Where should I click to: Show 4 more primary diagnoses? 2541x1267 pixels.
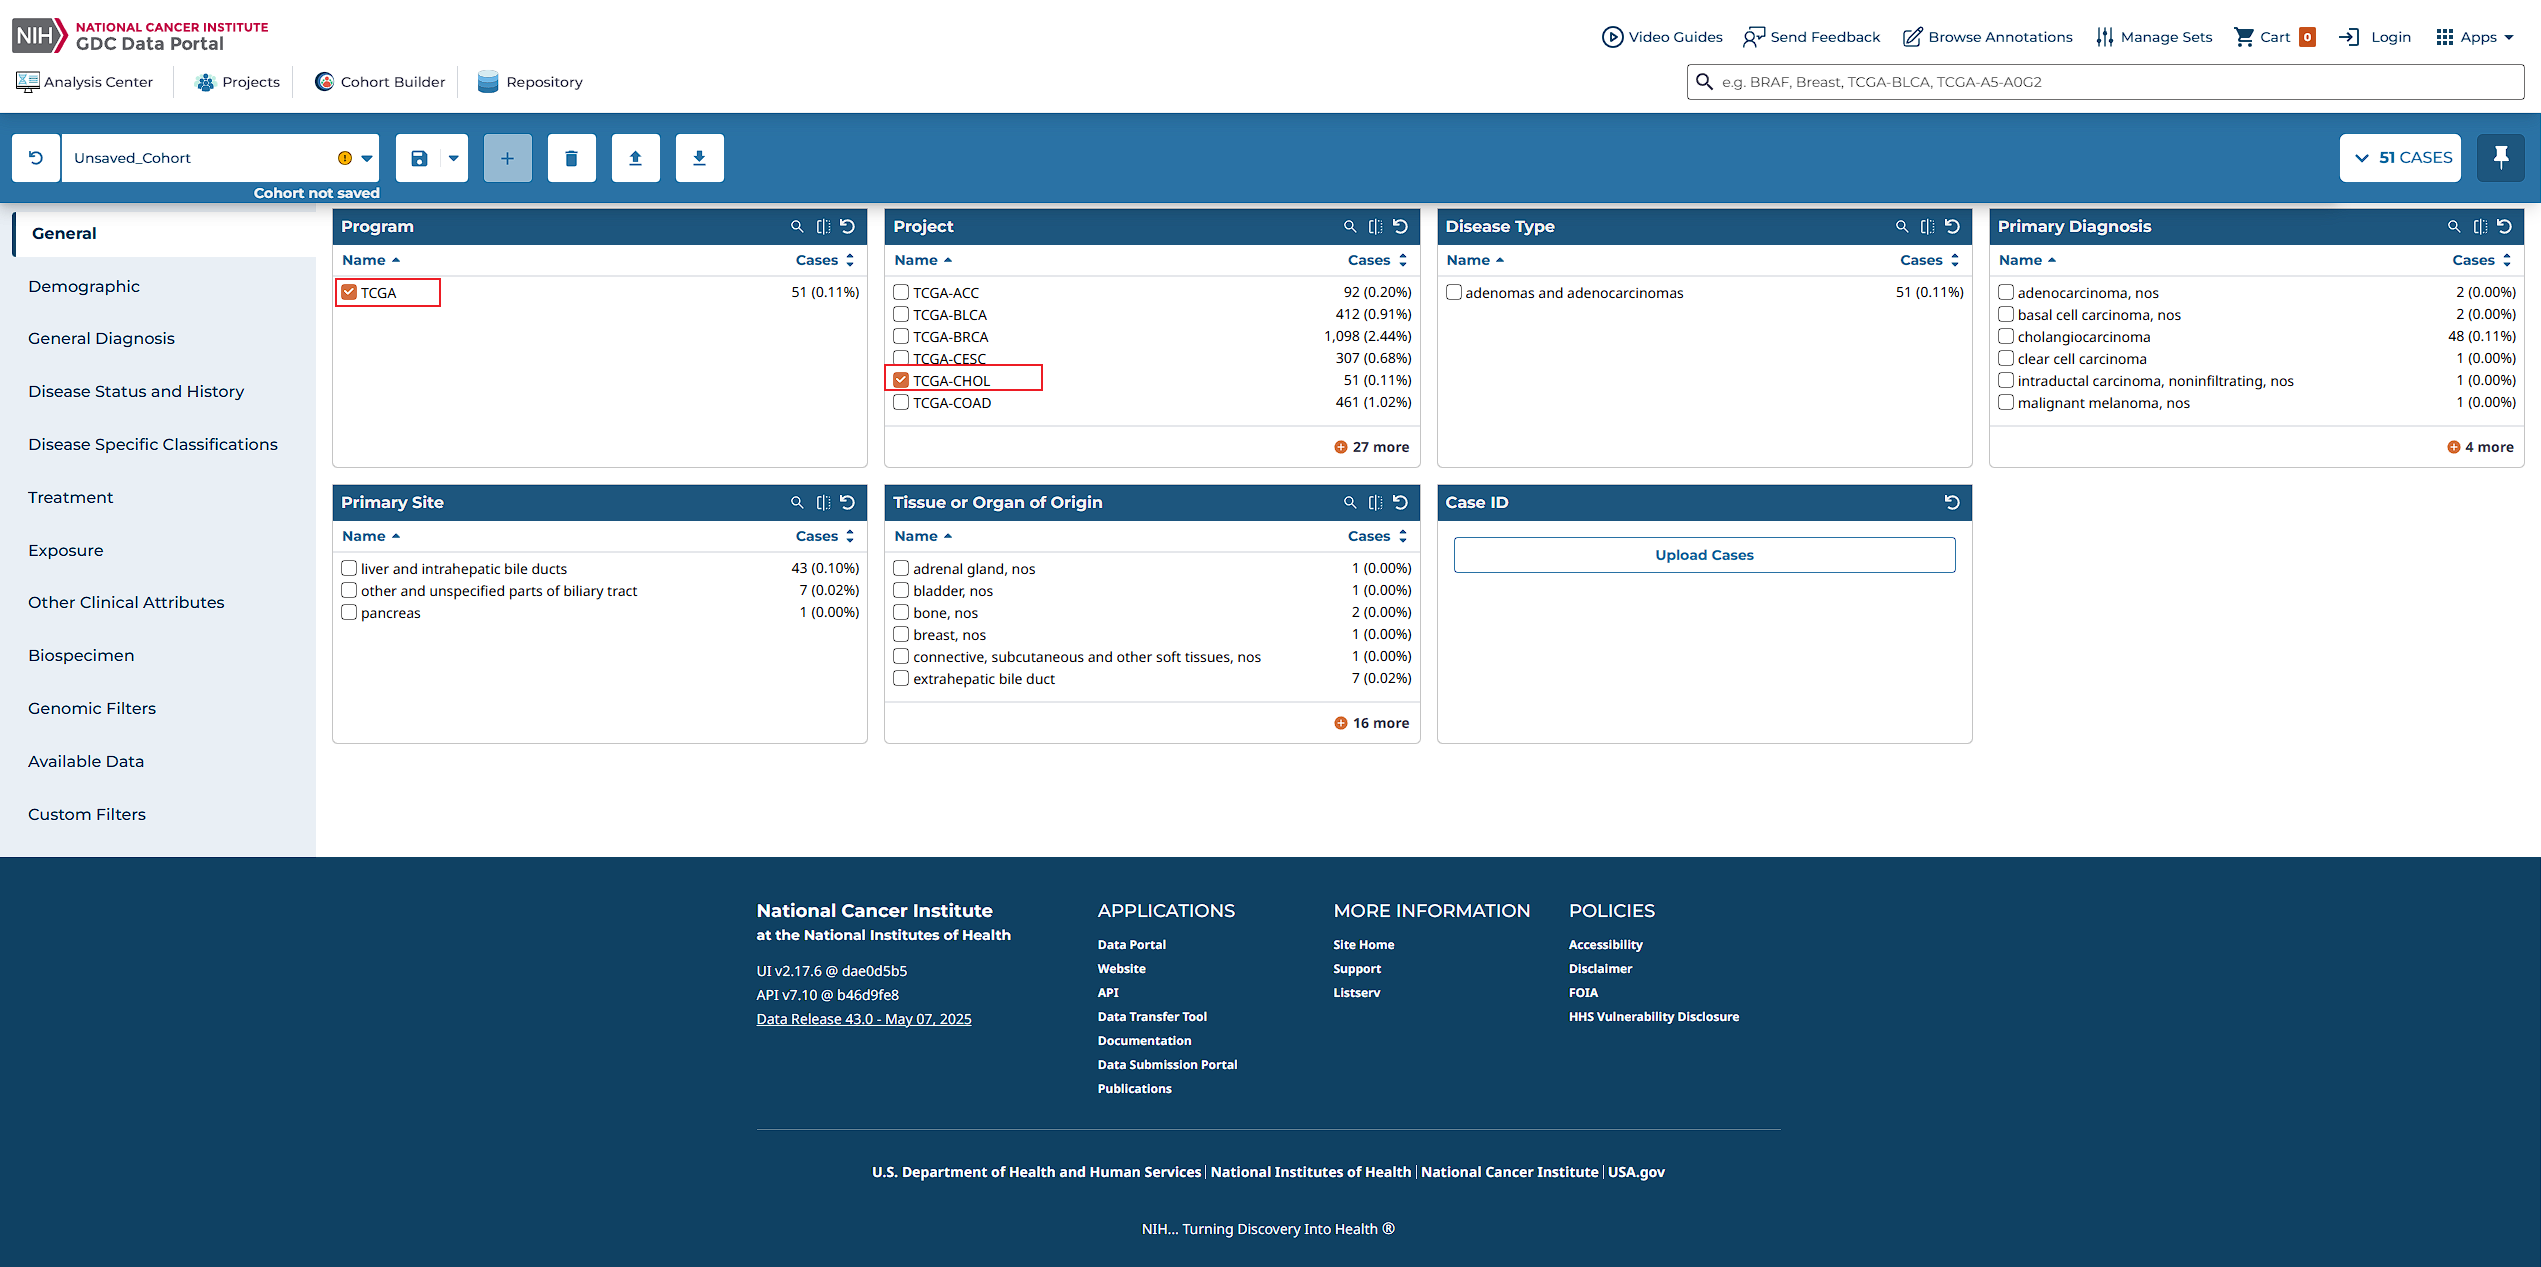(x=2480, y=447)
